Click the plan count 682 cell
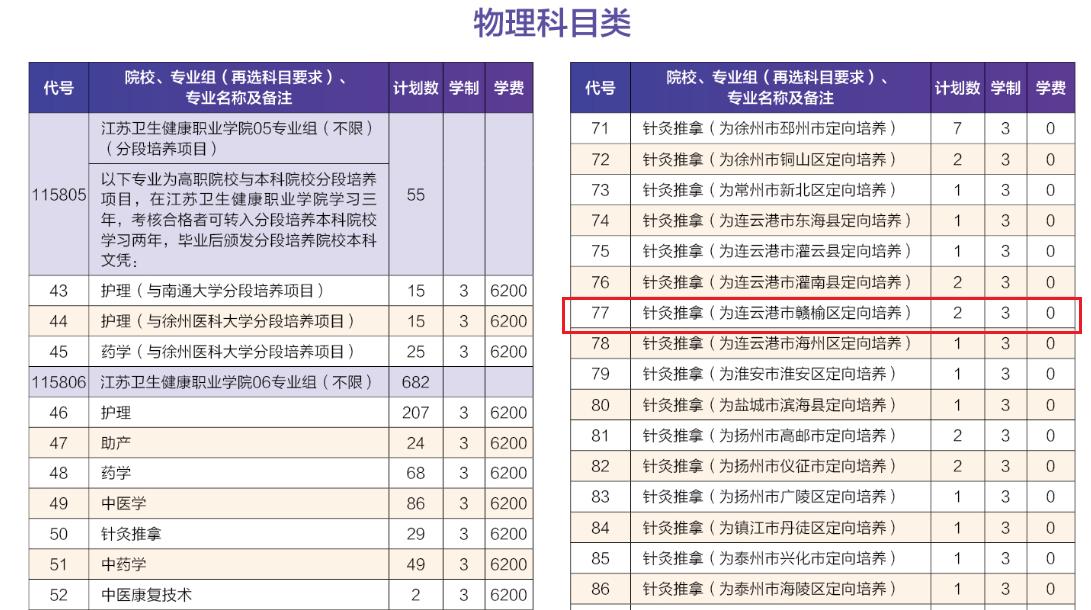 coord(416,382)
